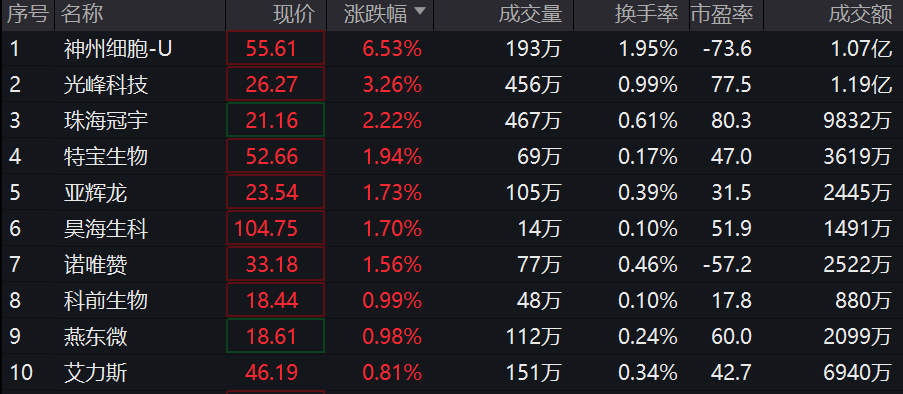Click price 23.54 of 亚辉龙
This screenshot has height=394, width=903.
click(x=272, y=192)
